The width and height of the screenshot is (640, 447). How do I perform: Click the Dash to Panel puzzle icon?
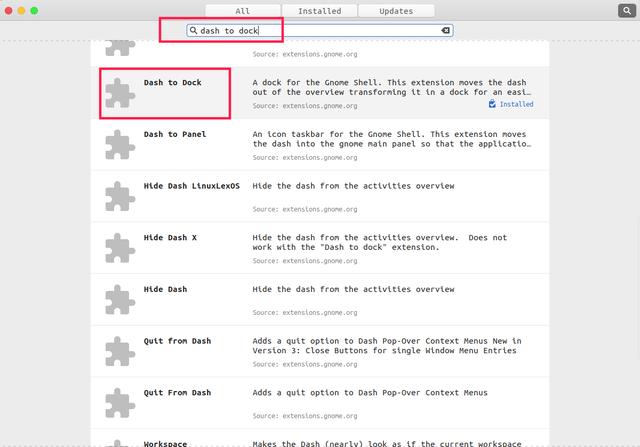[120, 145]
